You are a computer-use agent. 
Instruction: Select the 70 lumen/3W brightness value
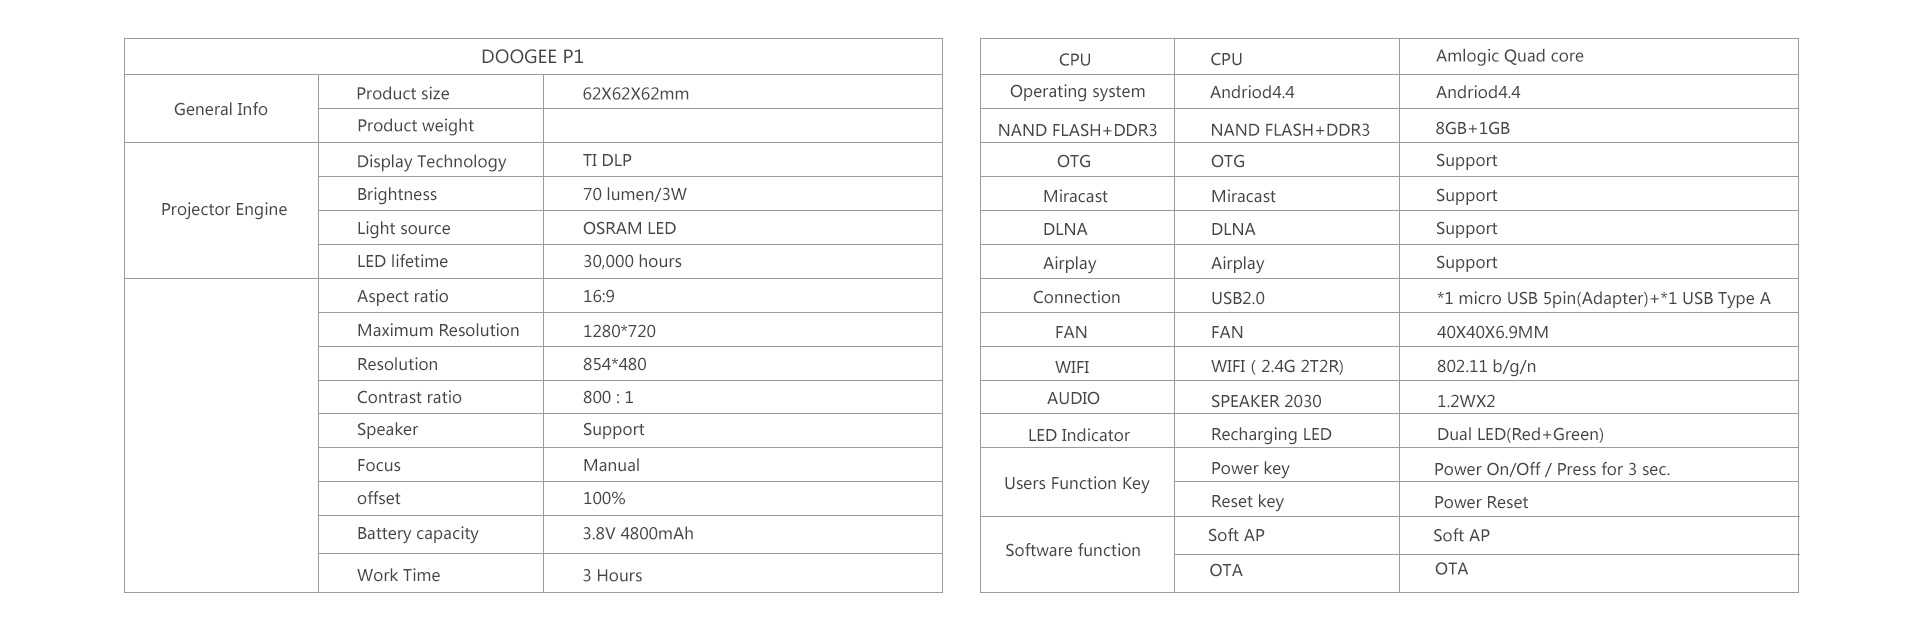click(635, 194)
